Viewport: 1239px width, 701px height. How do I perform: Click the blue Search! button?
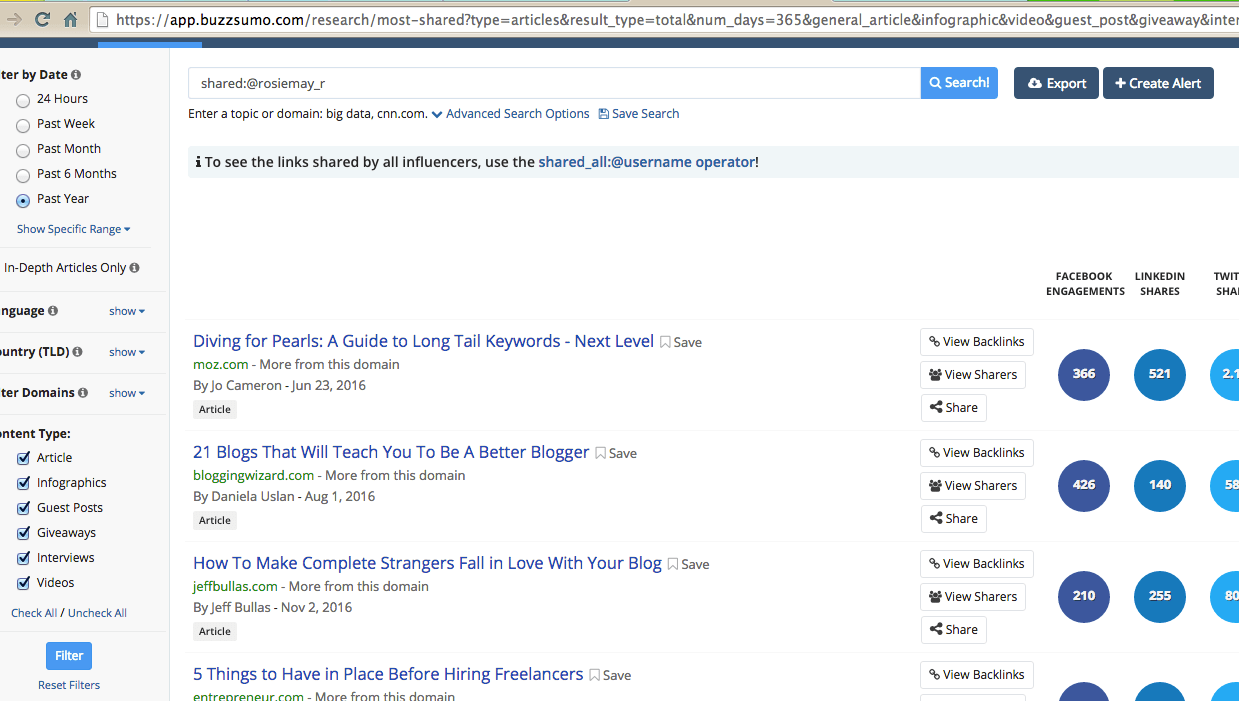(x=959, y=83)
